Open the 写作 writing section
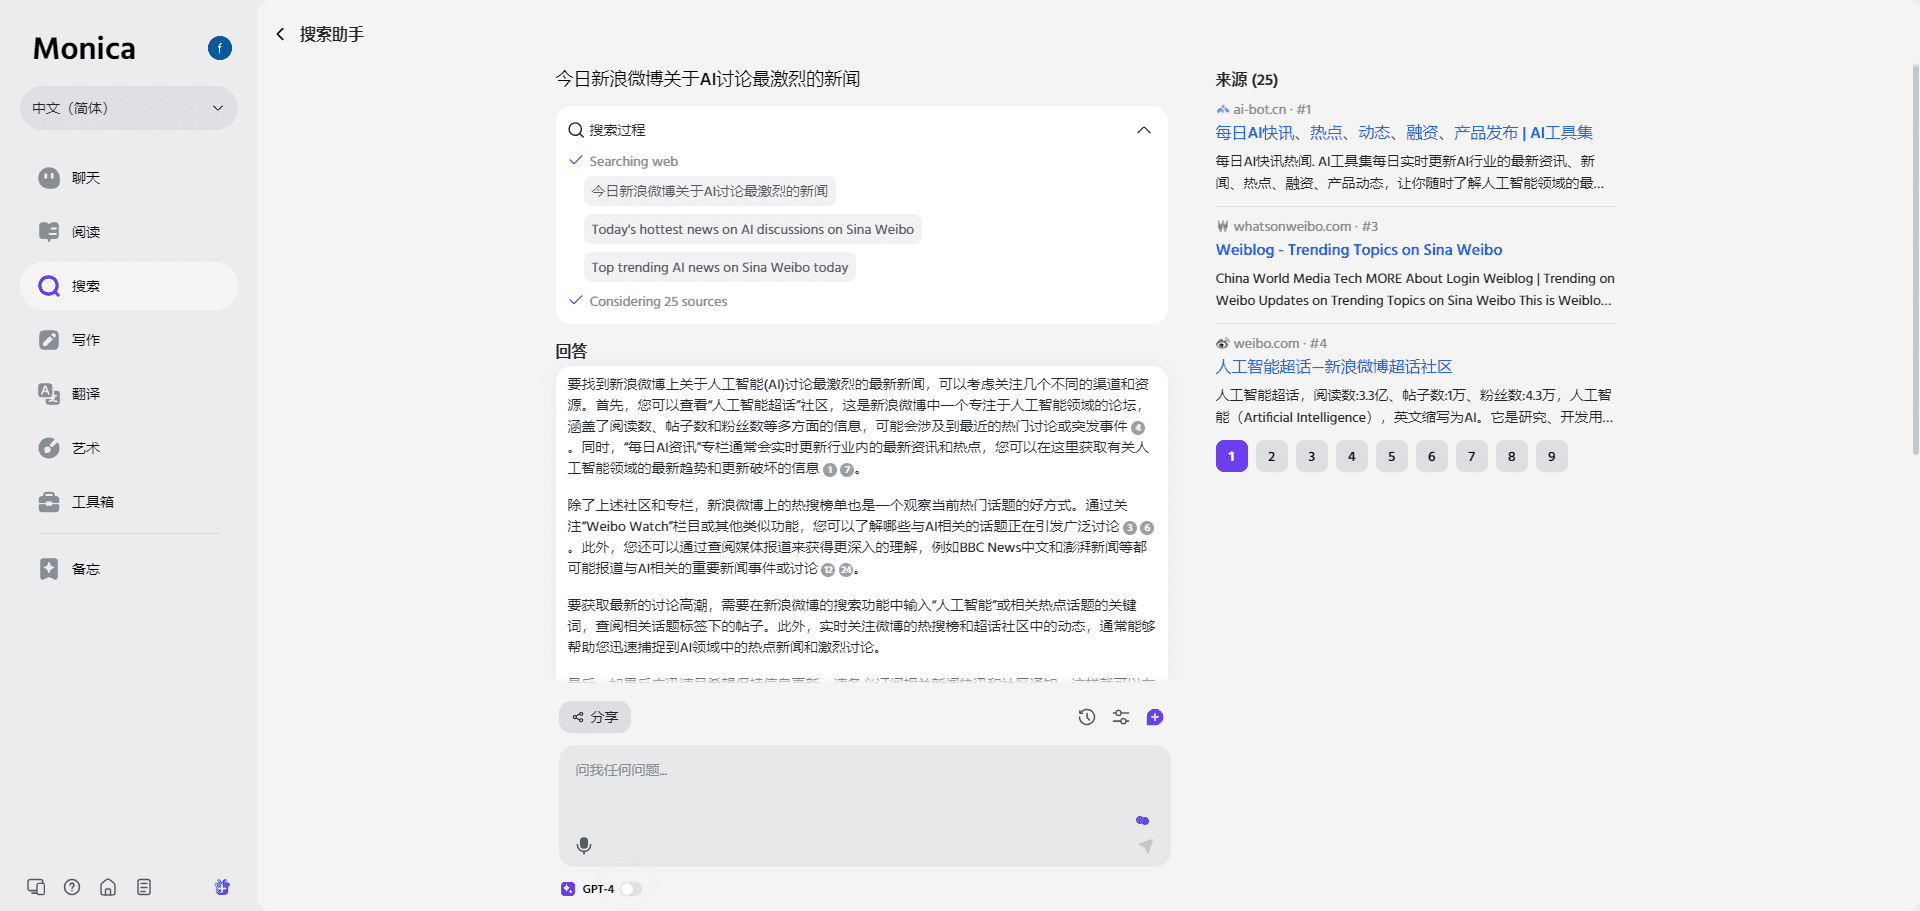Viewport: 1920px width, 911px height. coord(129,340)
